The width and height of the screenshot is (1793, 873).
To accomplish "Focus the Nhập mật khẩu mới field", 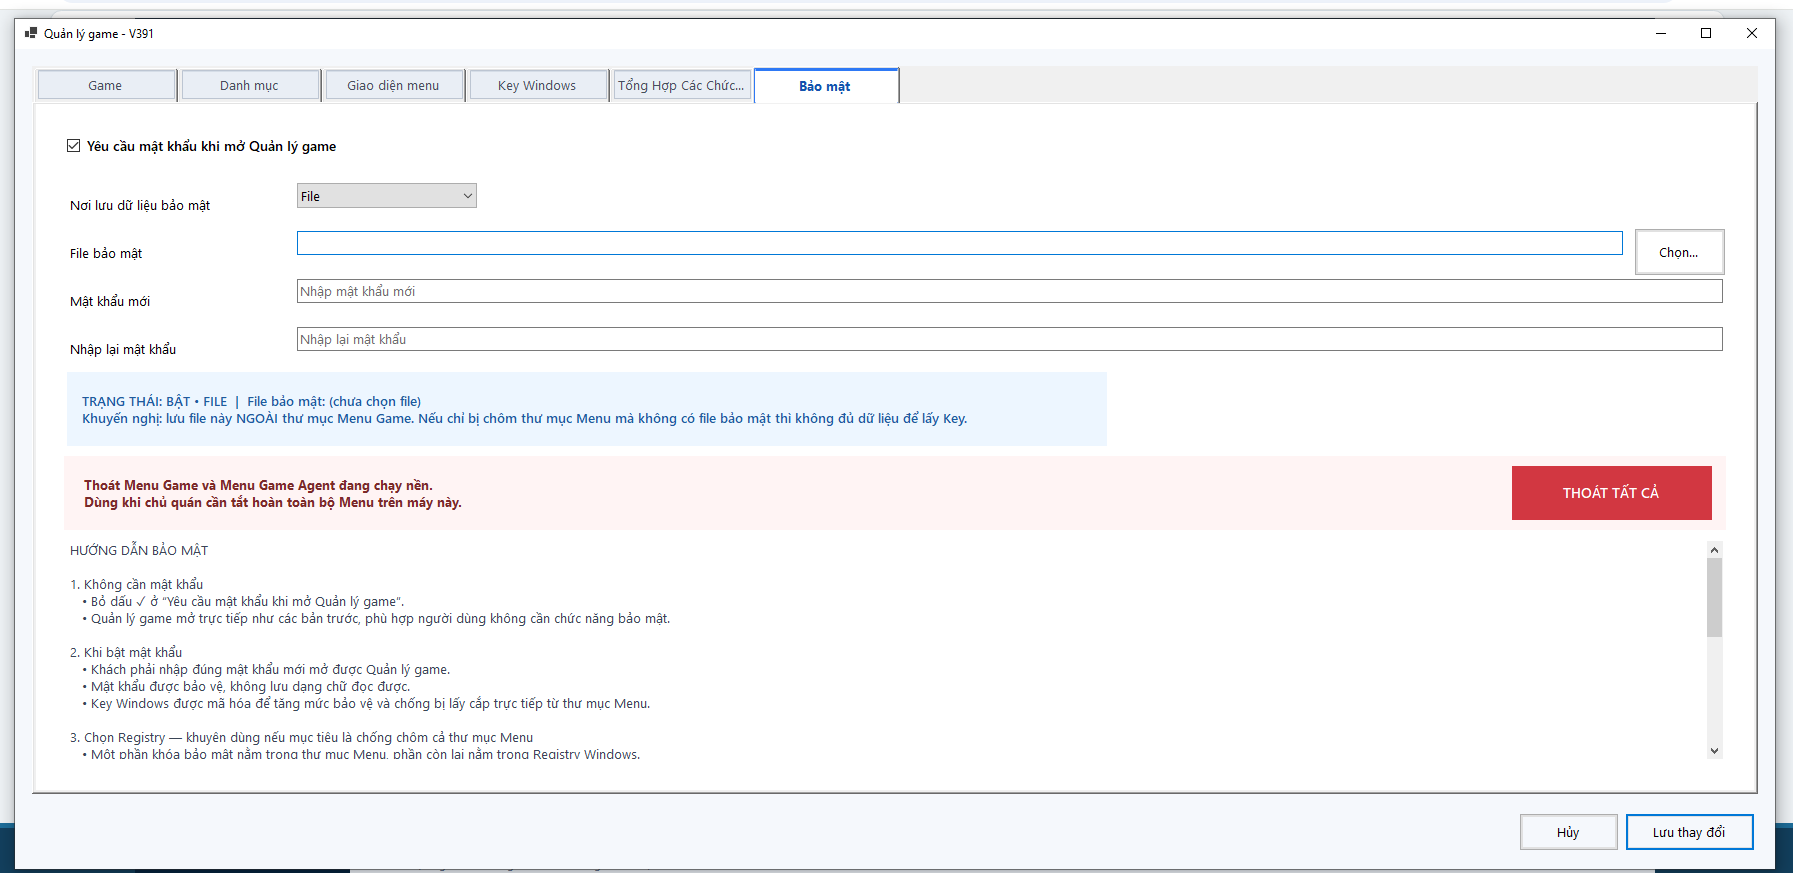I will tap(1010, 291).
